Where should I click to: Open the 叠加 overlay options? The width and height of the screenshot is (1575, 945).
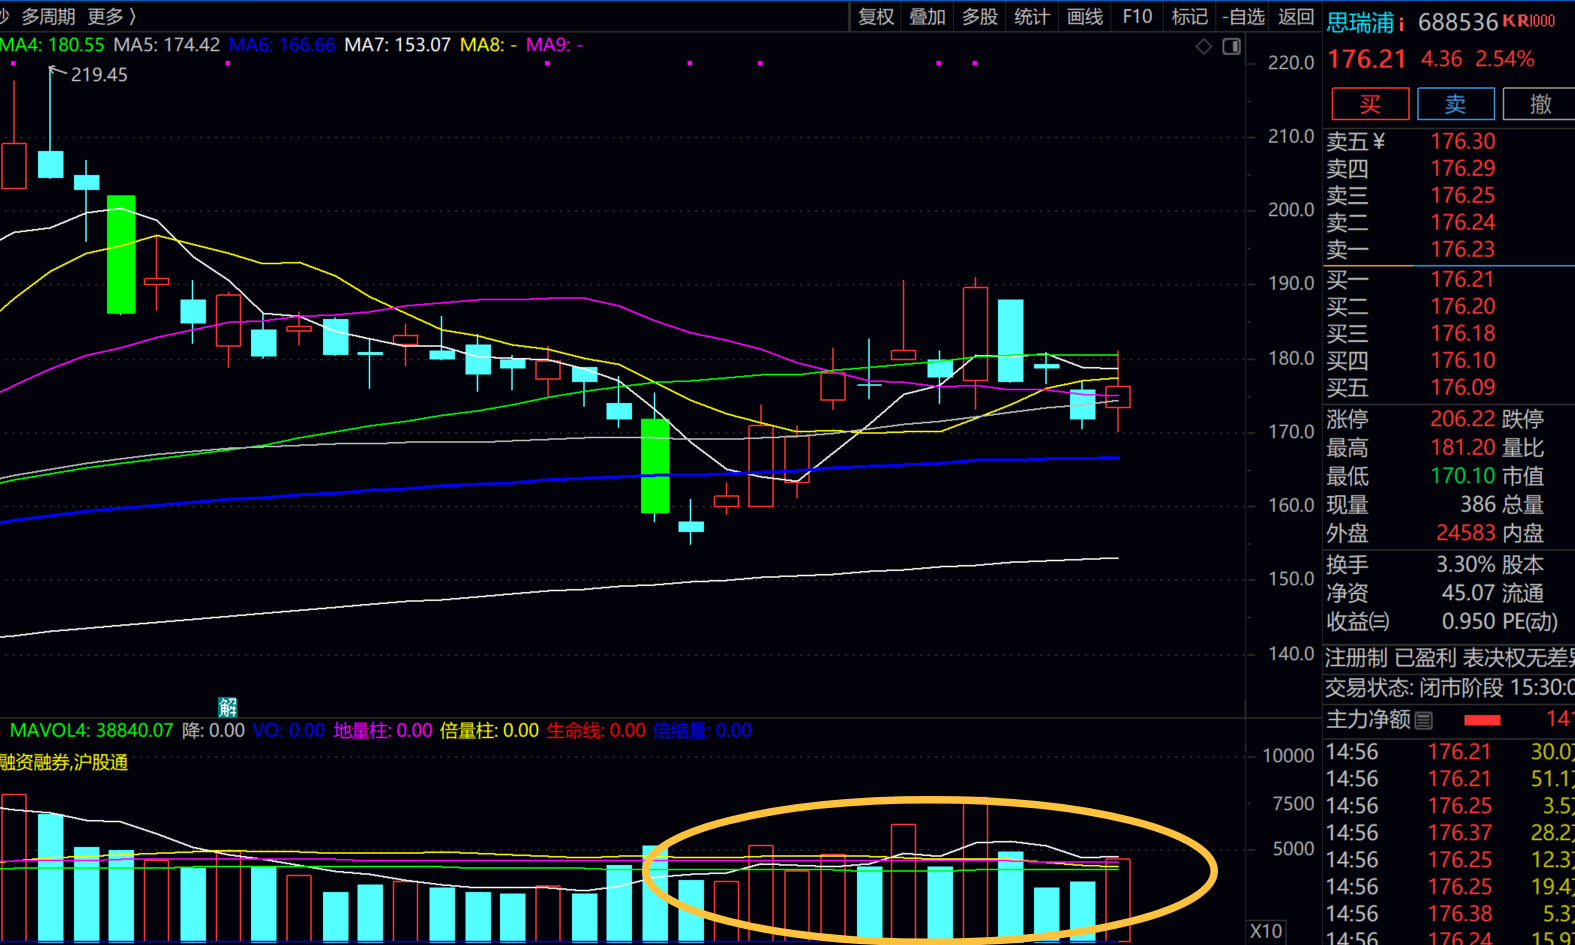point(927,17)
